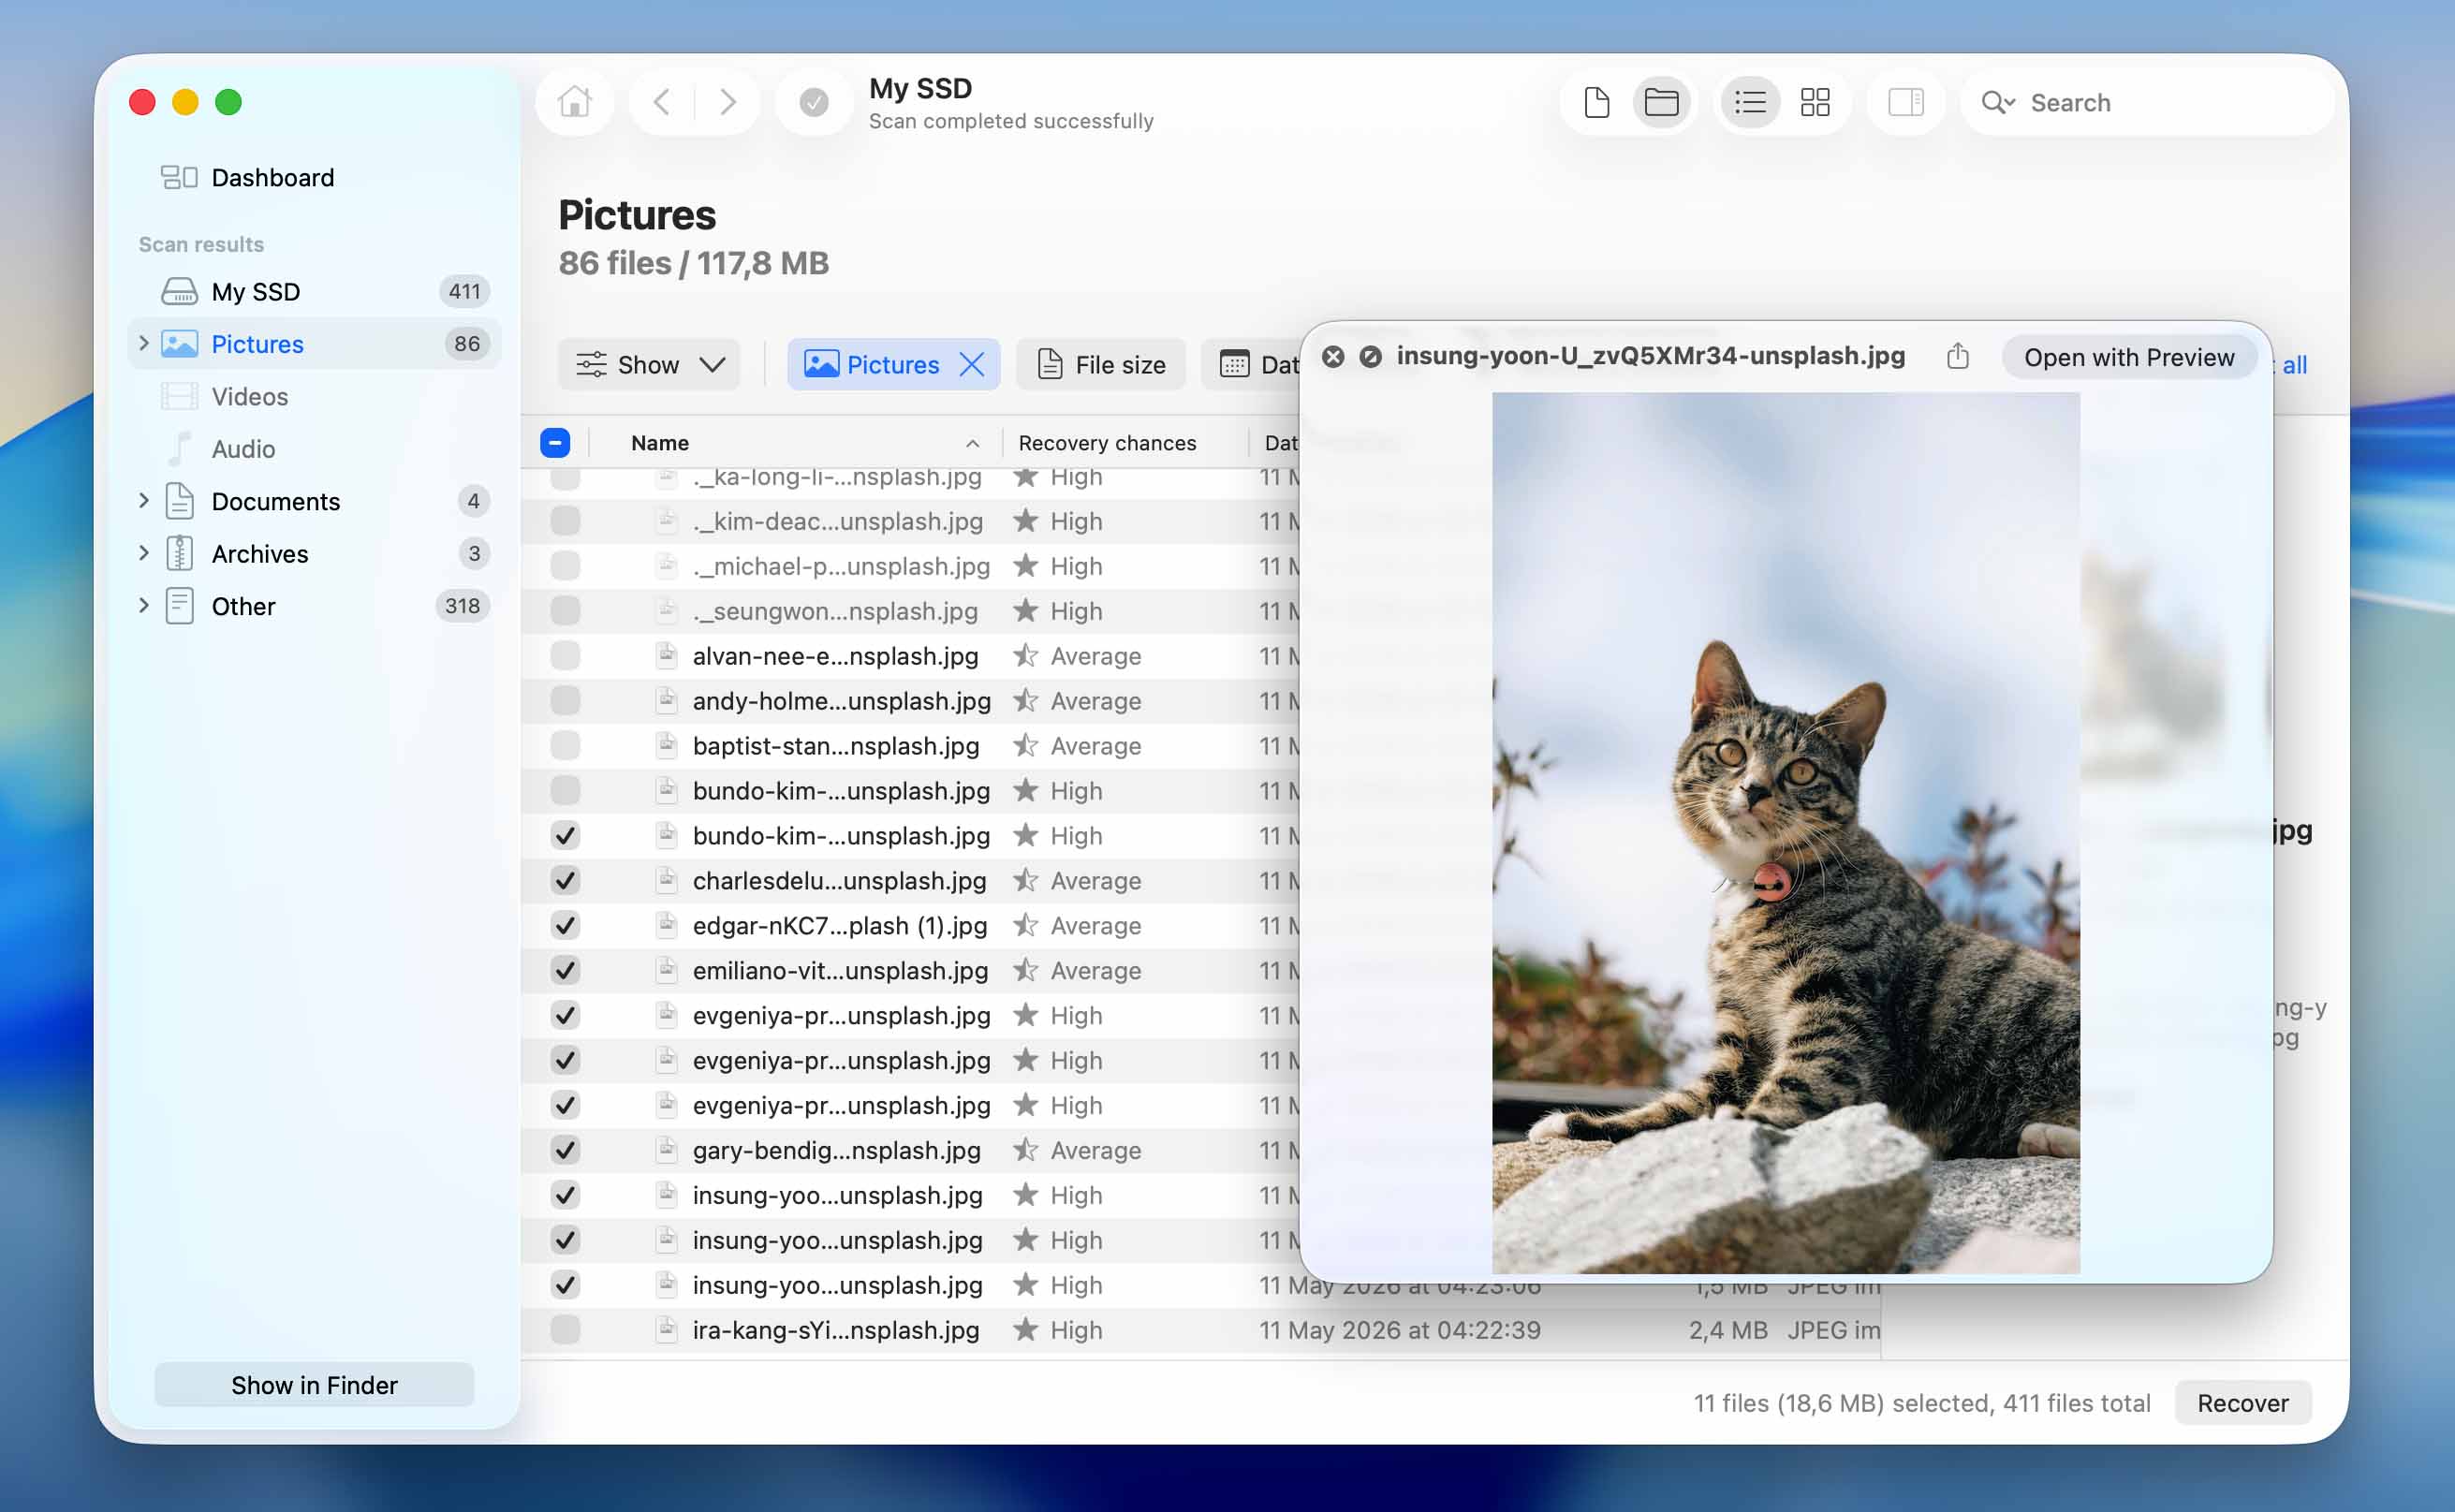
Task: Select Other category in sidebar
Action: [x=314, y=606]
